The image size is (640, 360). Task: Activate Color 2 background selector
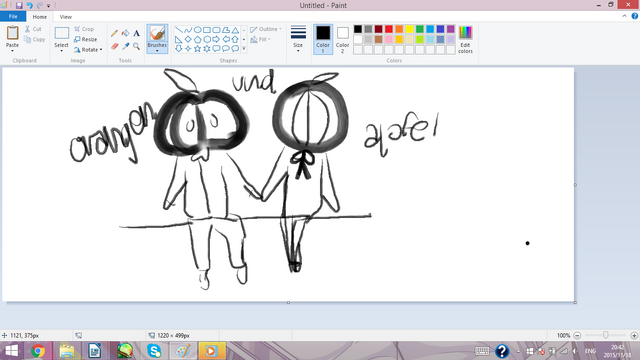tap(342, 39)
